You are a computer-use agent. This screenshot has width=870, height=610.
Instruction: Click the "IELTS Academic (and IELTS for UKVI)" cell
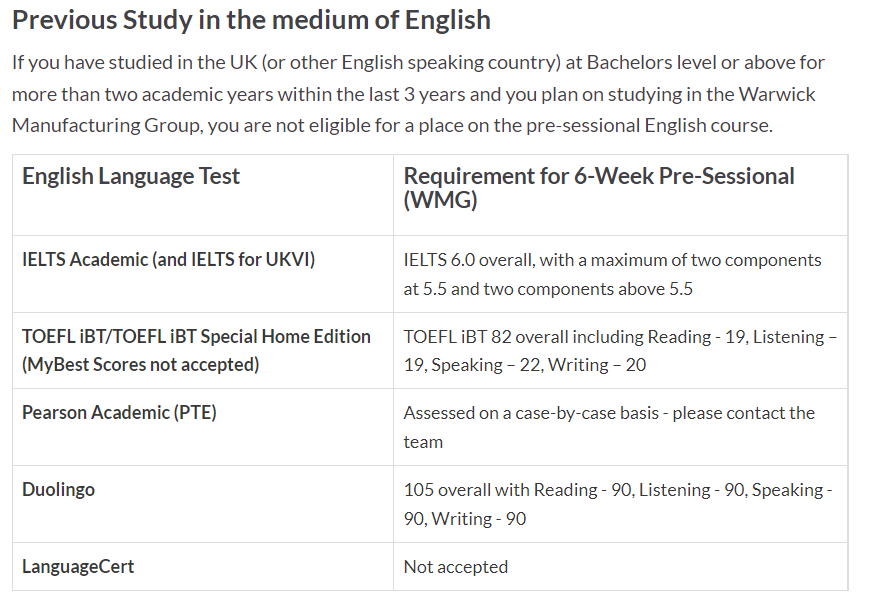168,260
